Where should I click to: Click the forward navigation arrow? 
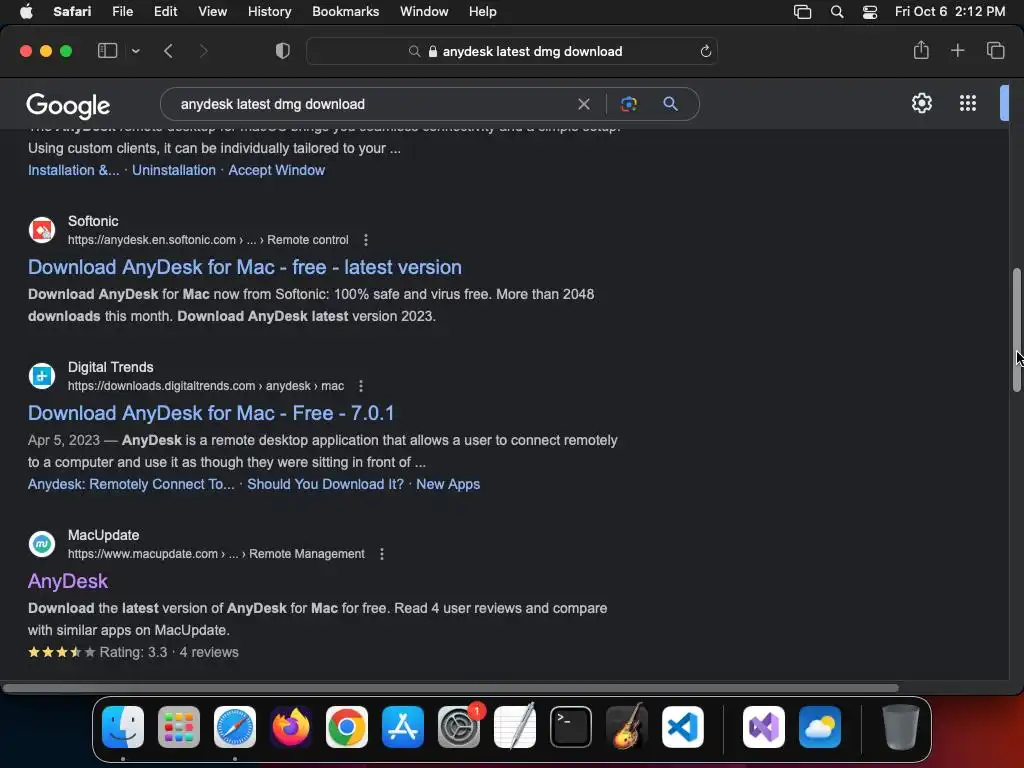click(203, 51)
